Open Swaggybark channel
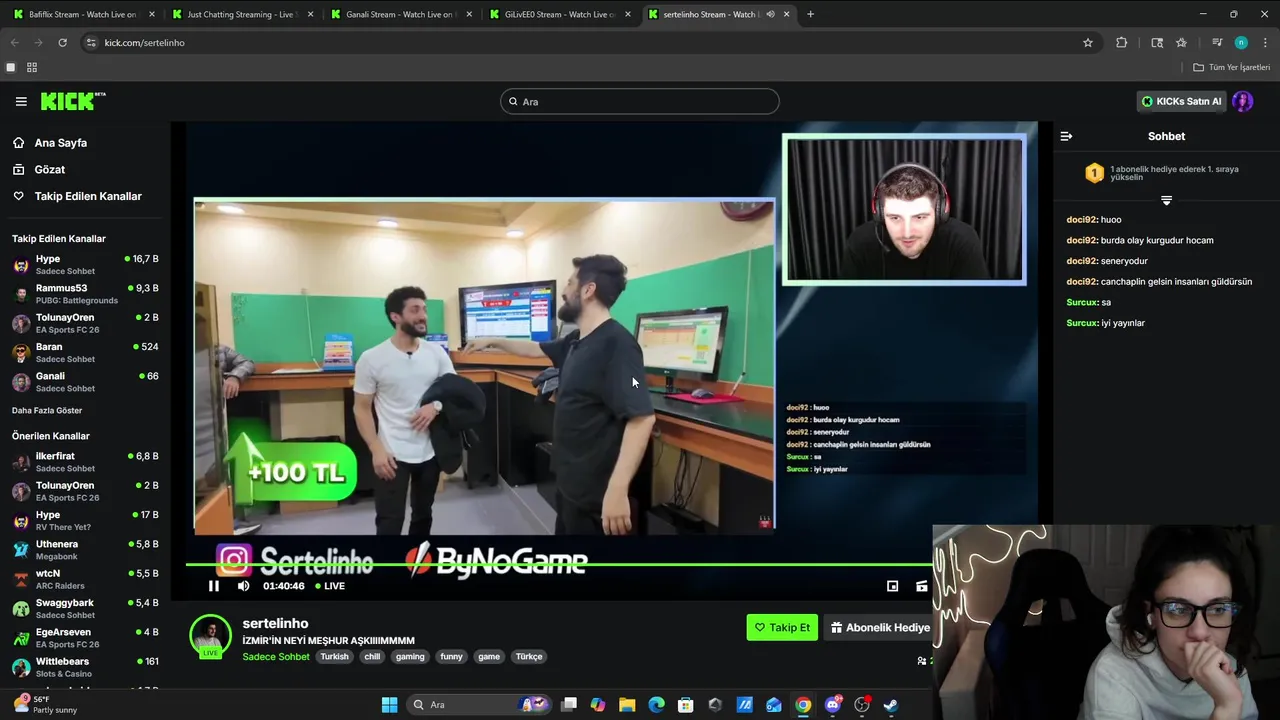This screenshot has height=720, width=1280. (85, 609)
